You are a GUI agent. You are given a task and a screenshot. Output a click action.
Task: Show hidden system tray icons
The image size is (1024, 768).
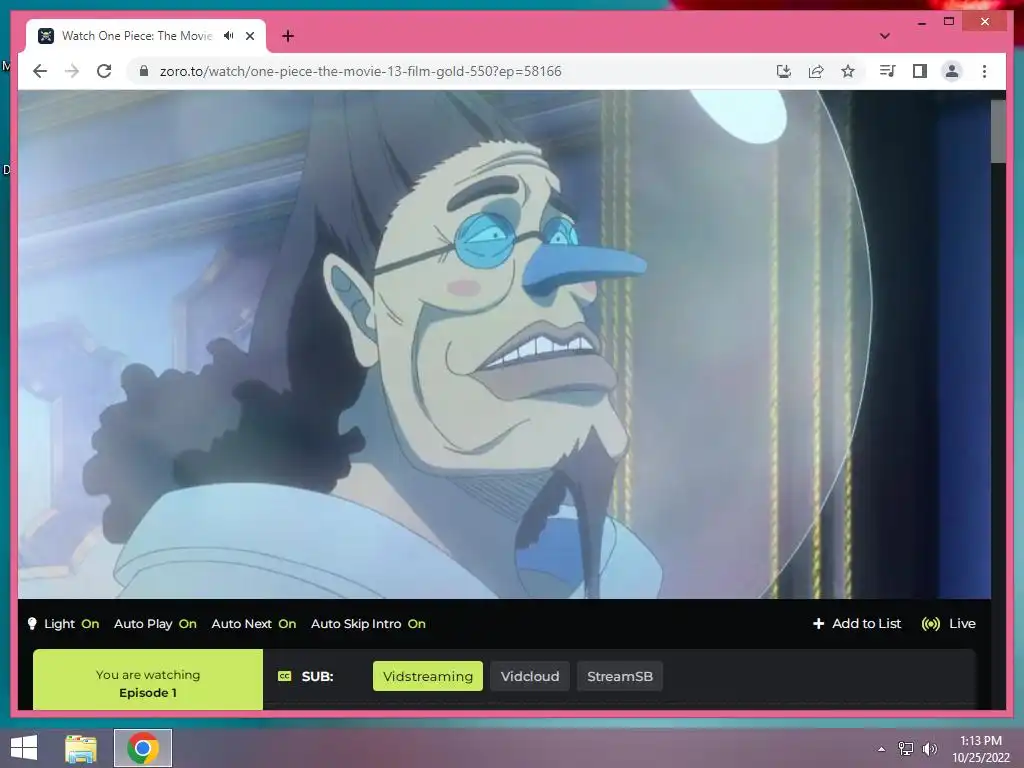881,749
